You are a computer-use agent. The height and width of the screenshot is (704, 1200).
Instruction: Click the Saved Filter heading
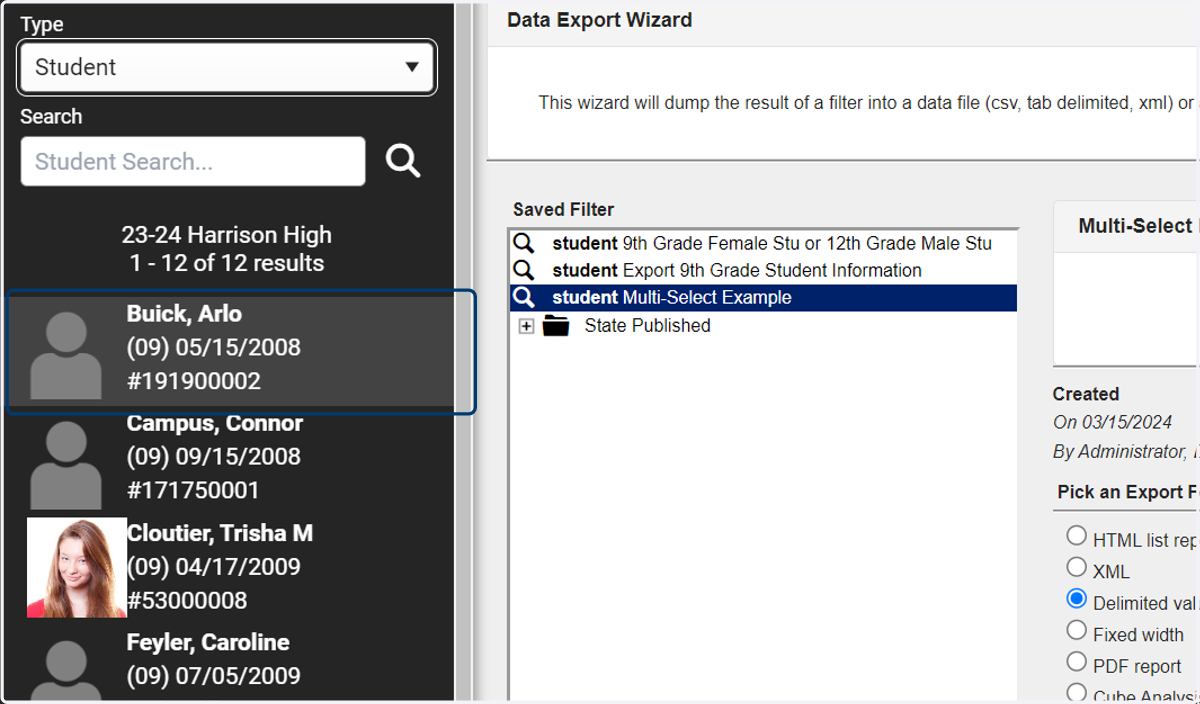pos(563,210)
